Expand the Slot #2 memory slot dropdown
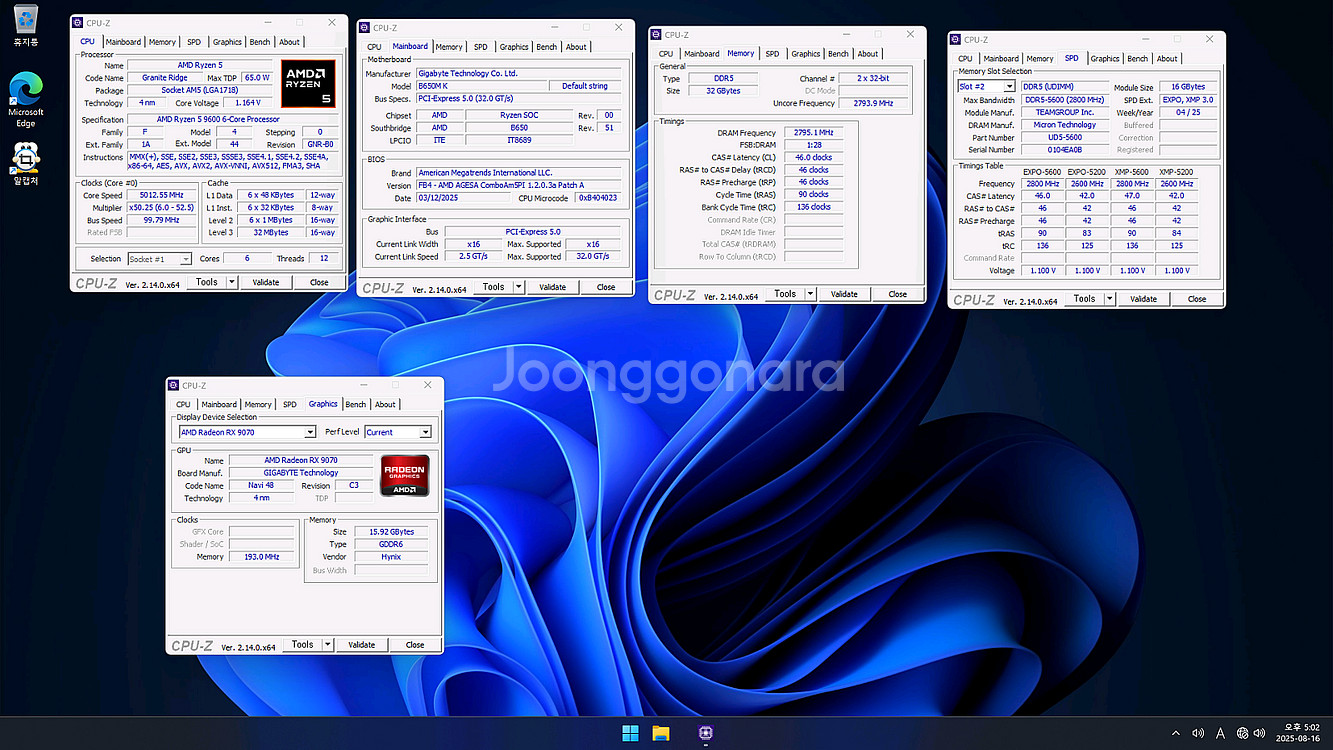This screenshot has height=750, width=1333. 1009,87
